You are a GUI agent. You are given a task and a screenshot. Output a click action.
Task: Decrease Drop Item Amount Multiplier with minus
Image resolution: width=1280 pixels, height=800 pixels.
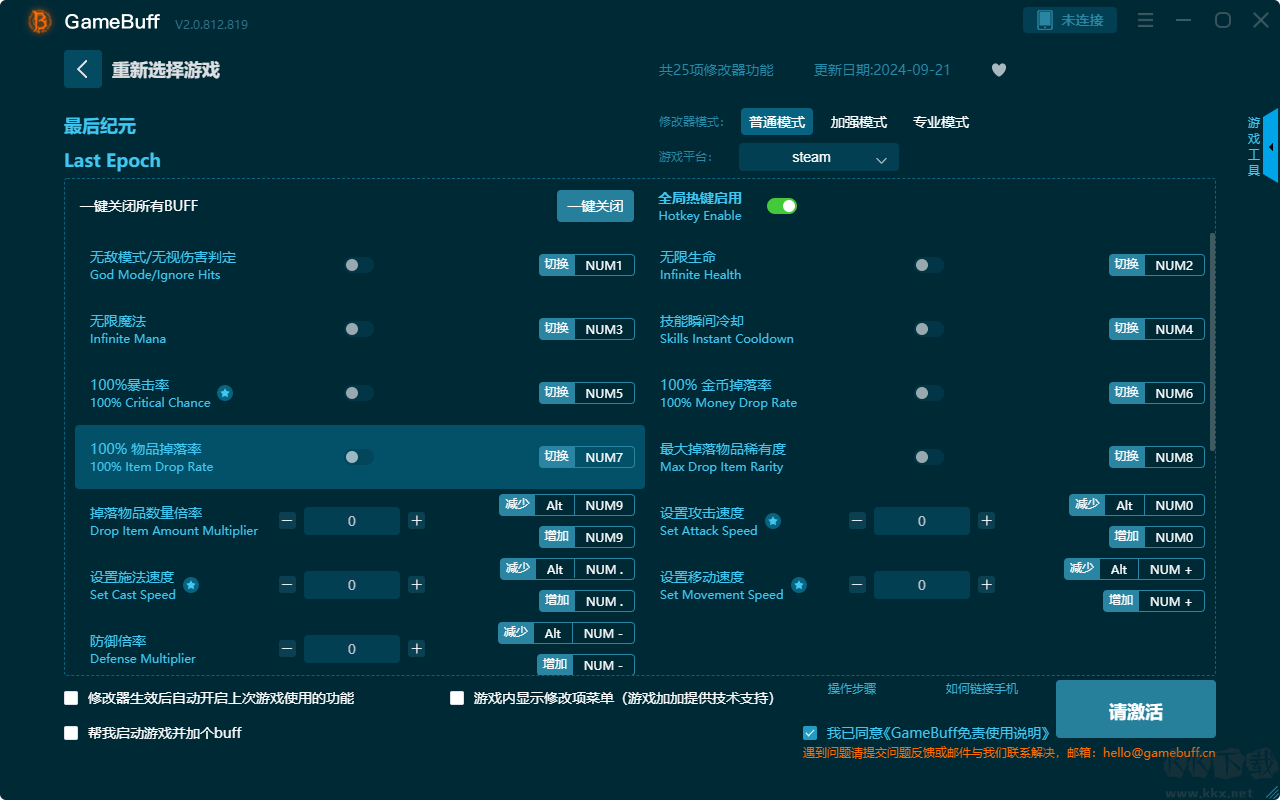[287, 520]
